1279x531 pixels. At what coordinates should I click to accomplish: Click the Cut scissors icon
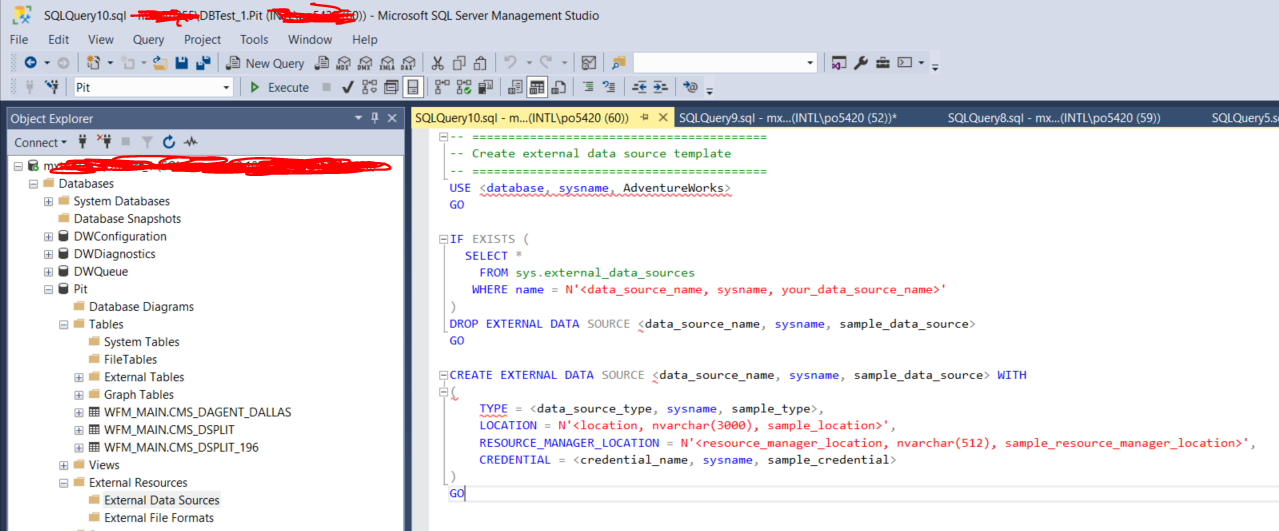[x=436, y=63]
